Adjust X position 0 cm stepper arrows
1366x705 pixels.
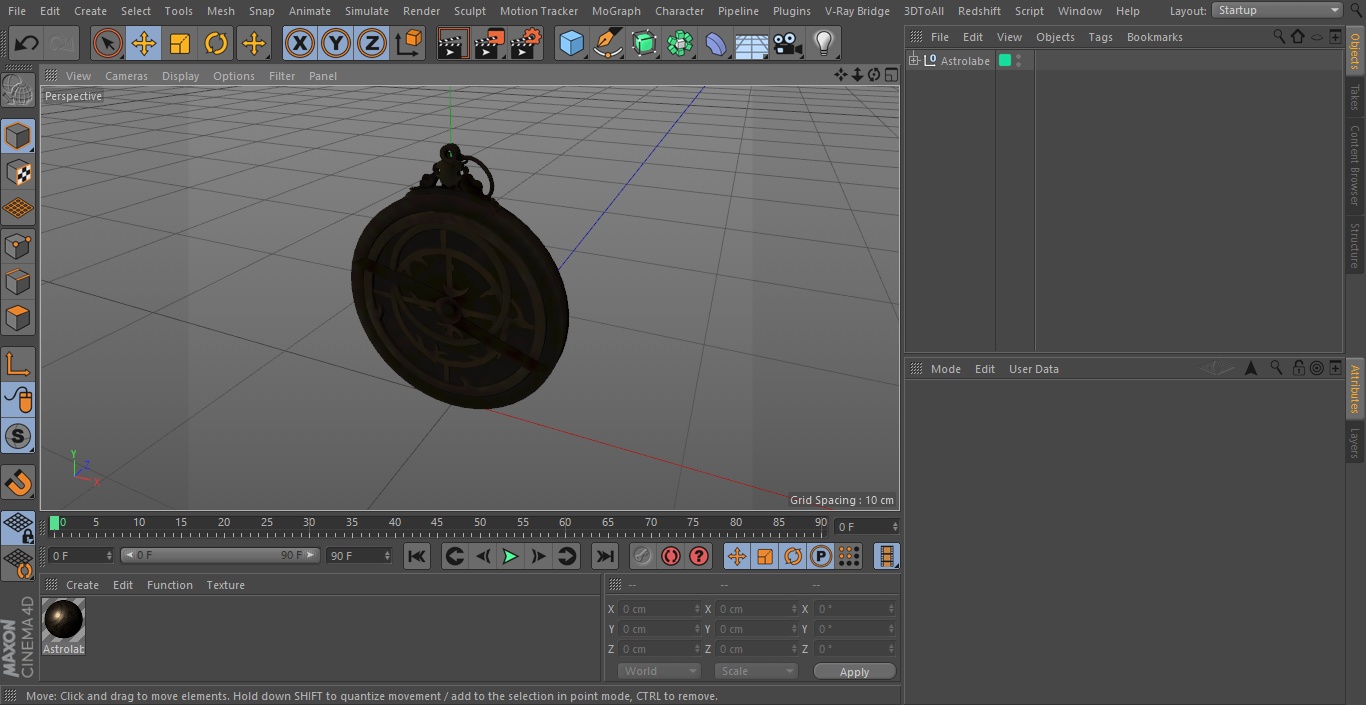(697, 609)
